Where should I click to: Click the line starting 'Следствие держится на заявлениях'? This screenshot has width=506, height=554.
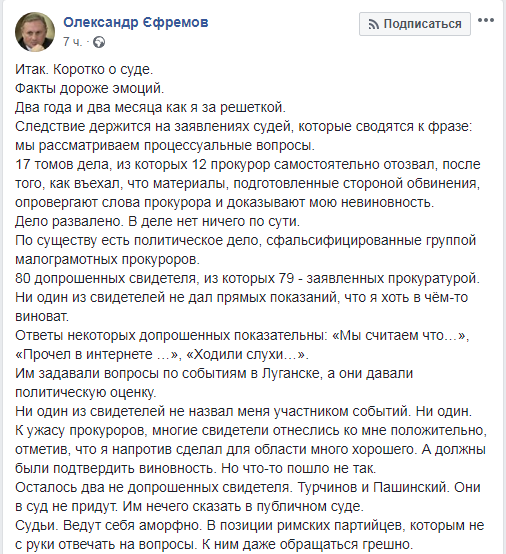[x=244, y=126]
